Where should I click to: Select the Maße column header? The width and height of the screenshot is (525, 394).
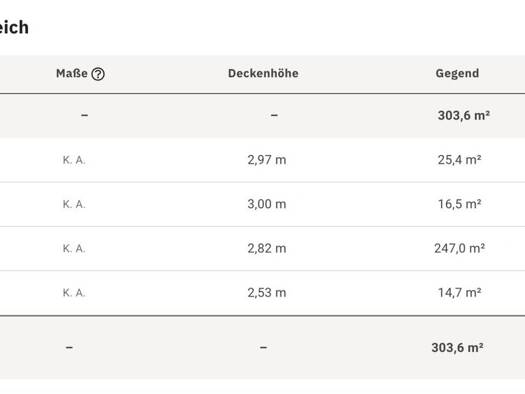(72, 73)
